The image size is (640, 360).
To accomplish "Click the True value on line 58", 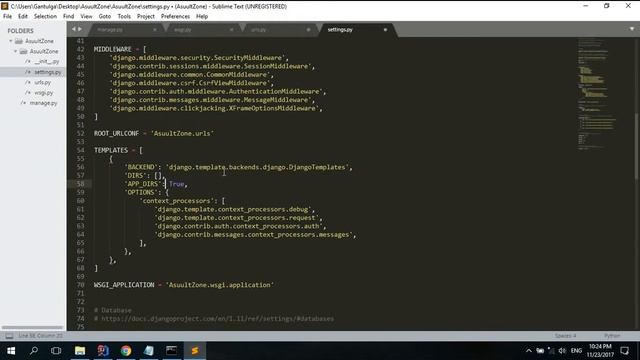I will (176, 184).
